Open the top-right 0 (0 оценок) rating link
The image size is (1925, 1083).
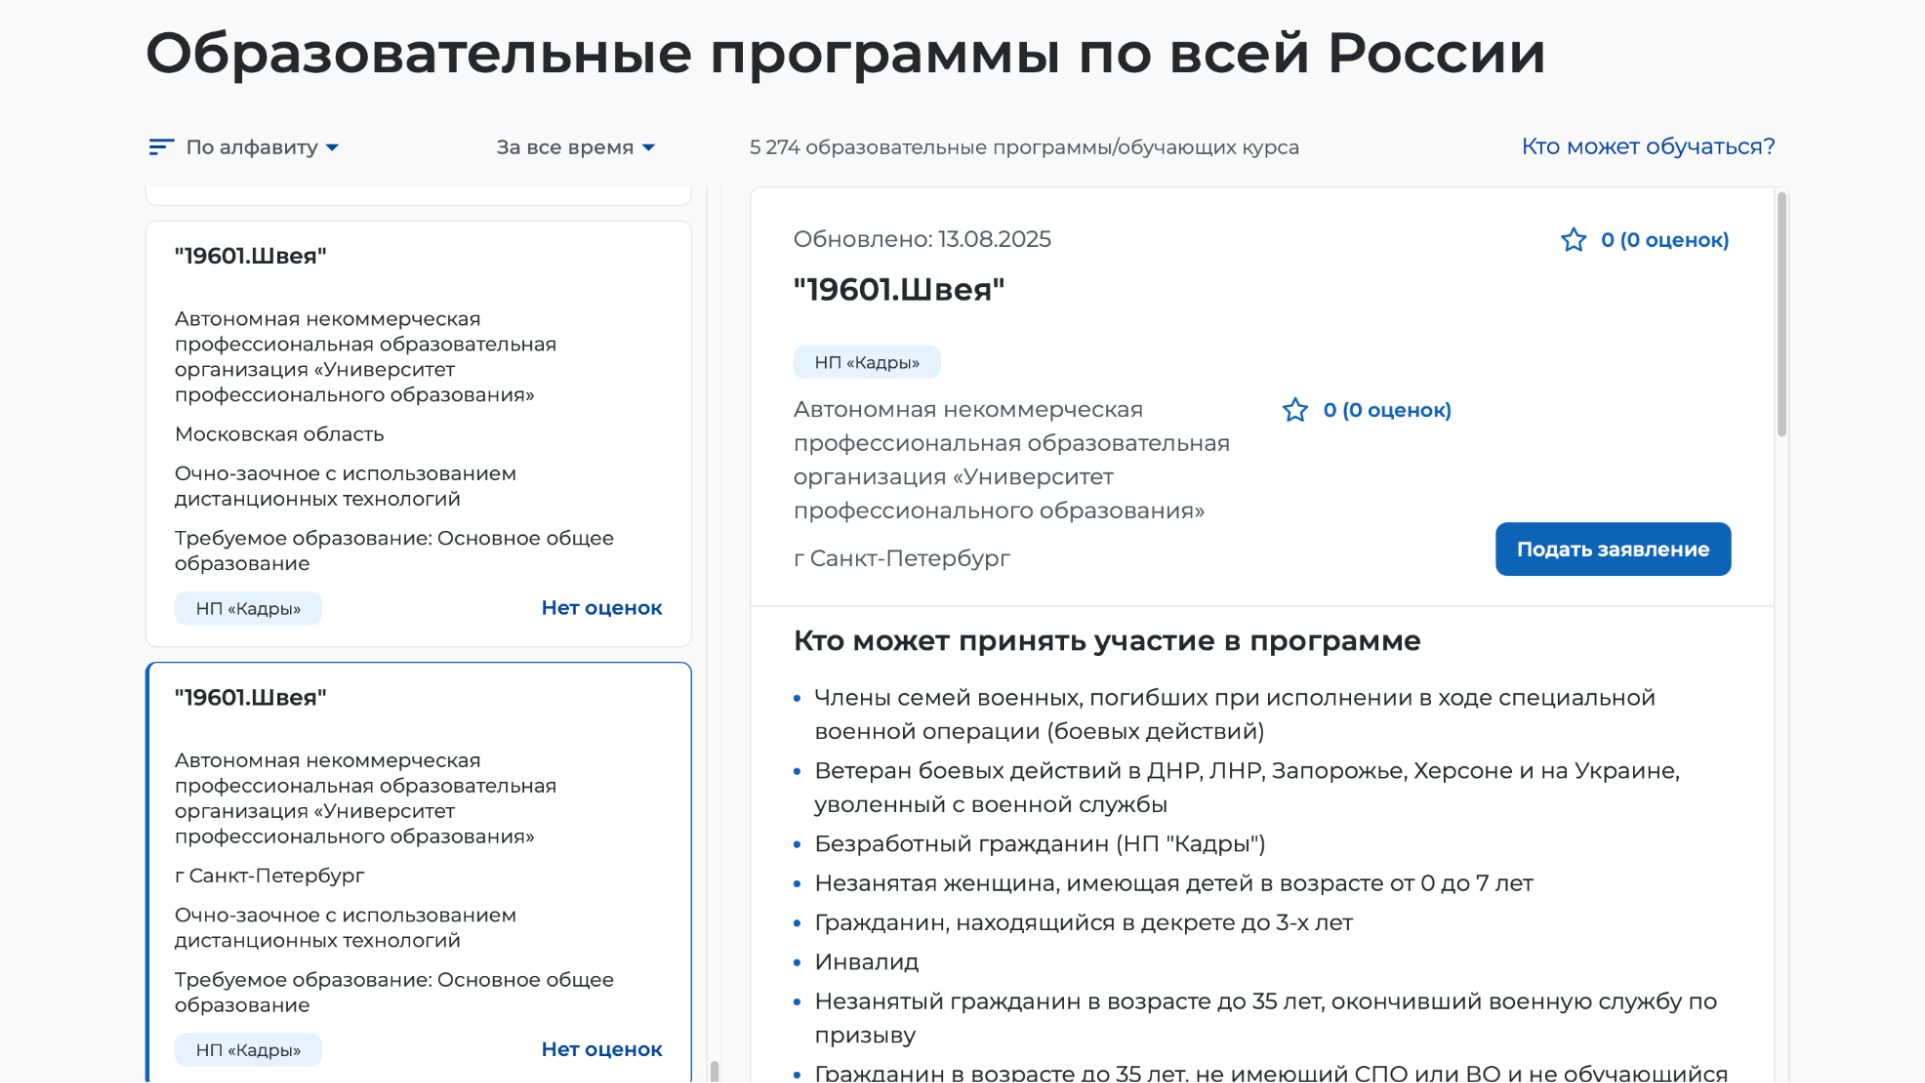(x=1664, y=240)
